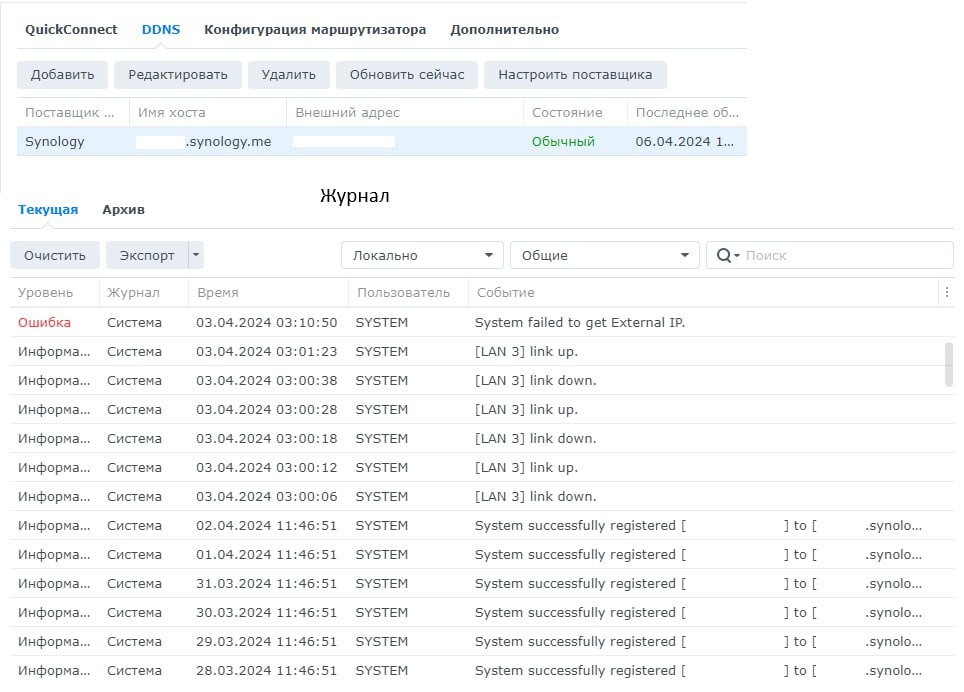
Task: Click the Удалить button
Action: [x=288, y=75]
